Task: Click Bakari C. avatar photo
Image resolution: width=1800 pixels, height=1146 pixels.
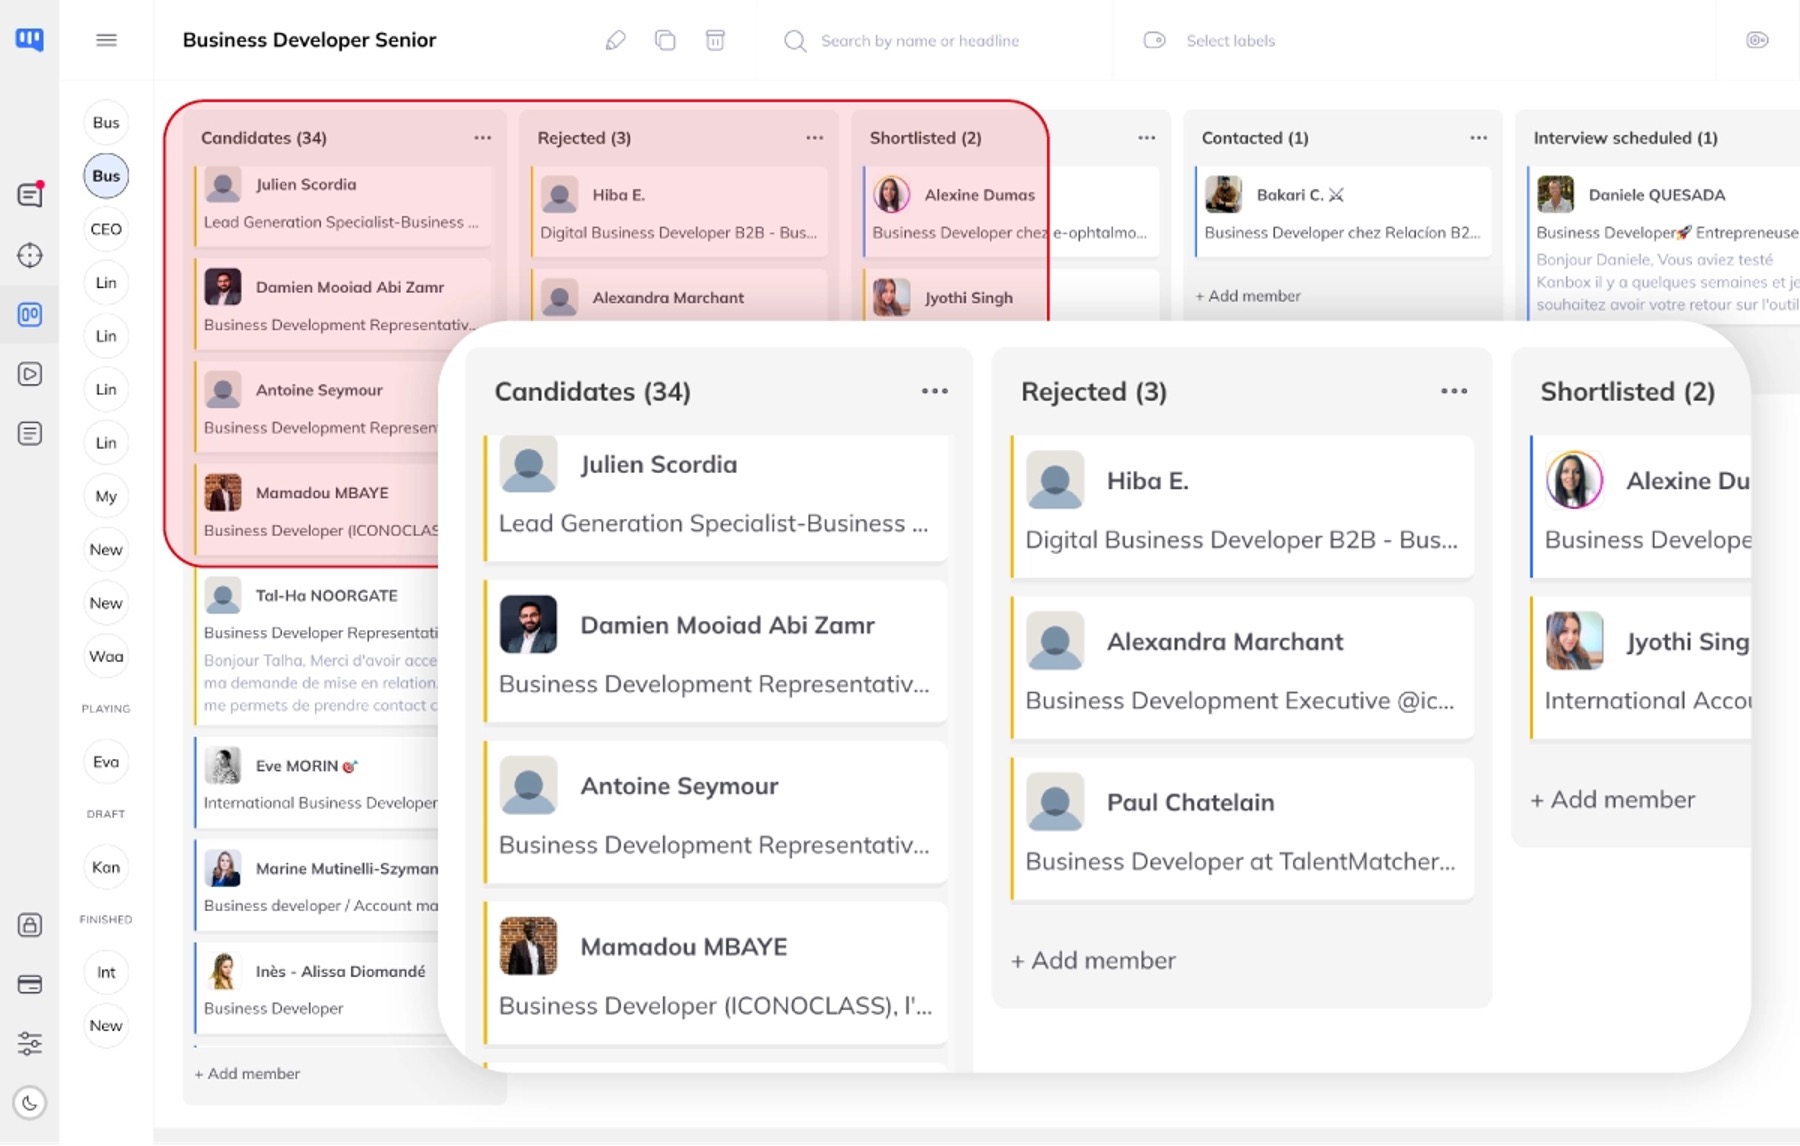Action: [1223, 195]
